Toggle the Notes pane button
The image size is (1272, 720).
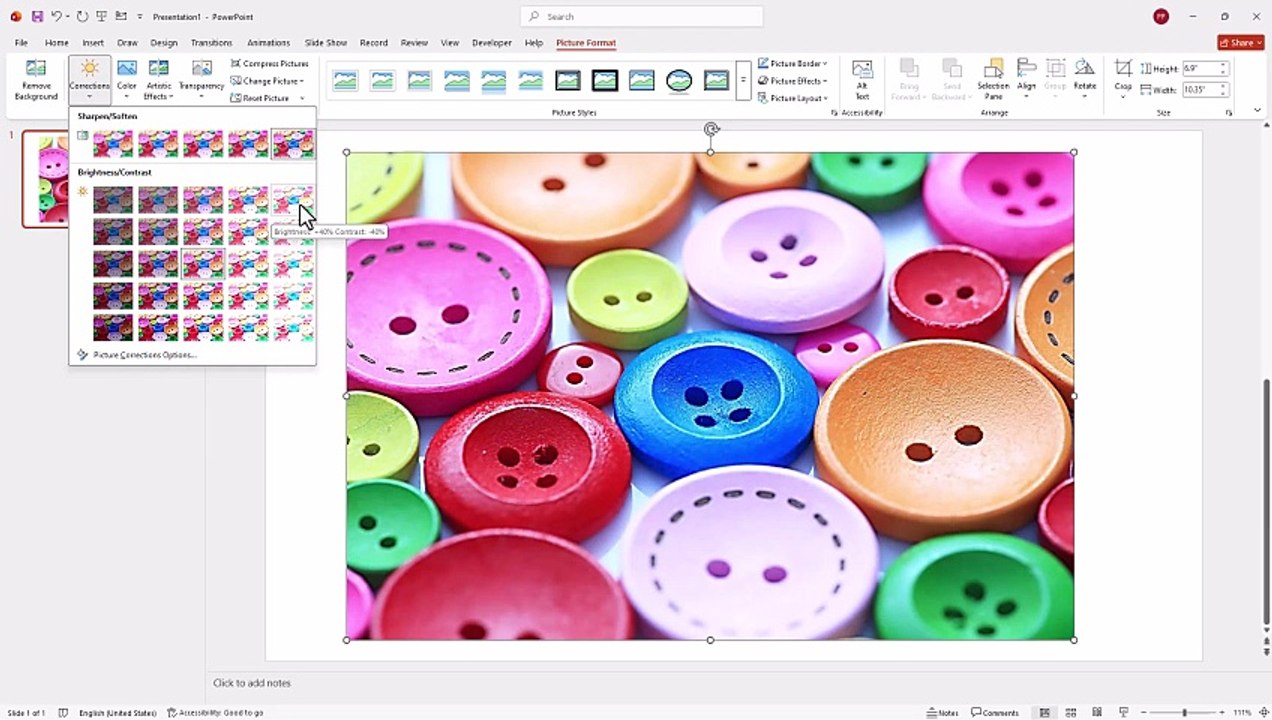(x=942, y=713)
